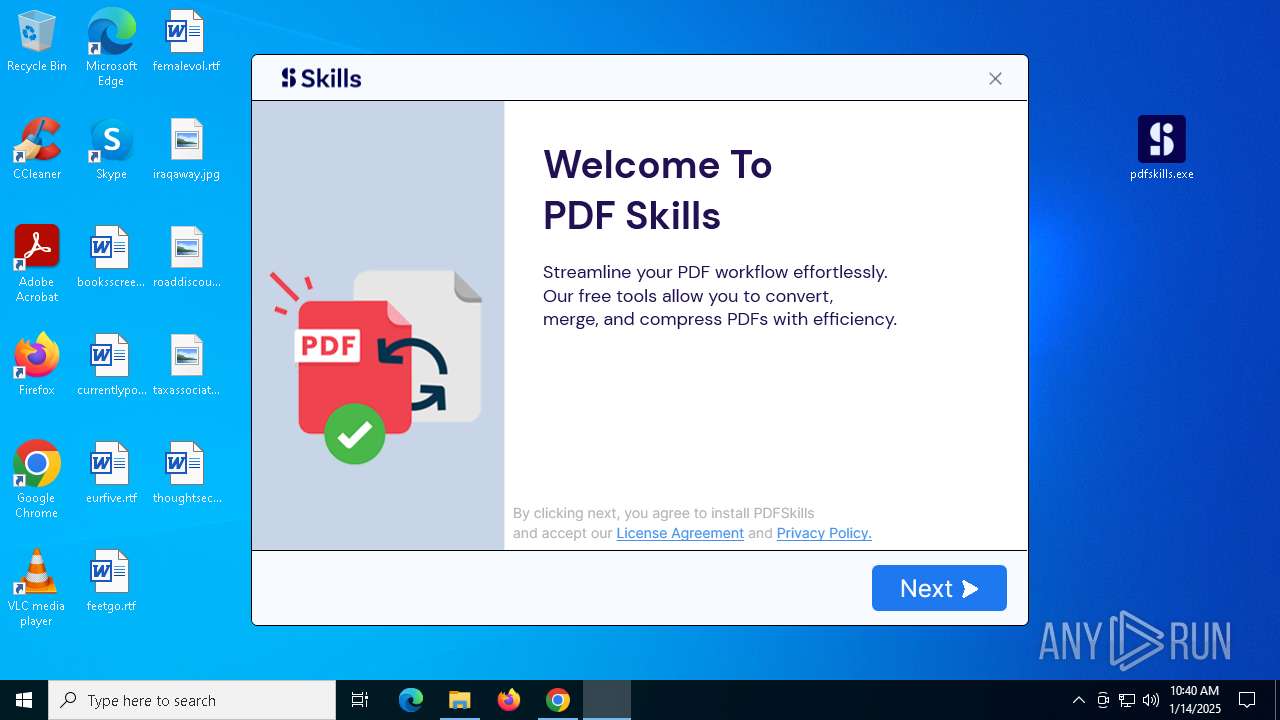1280x720 pixels.
Task: Launch Firefox from the taskbar
Action: point(509,700)
